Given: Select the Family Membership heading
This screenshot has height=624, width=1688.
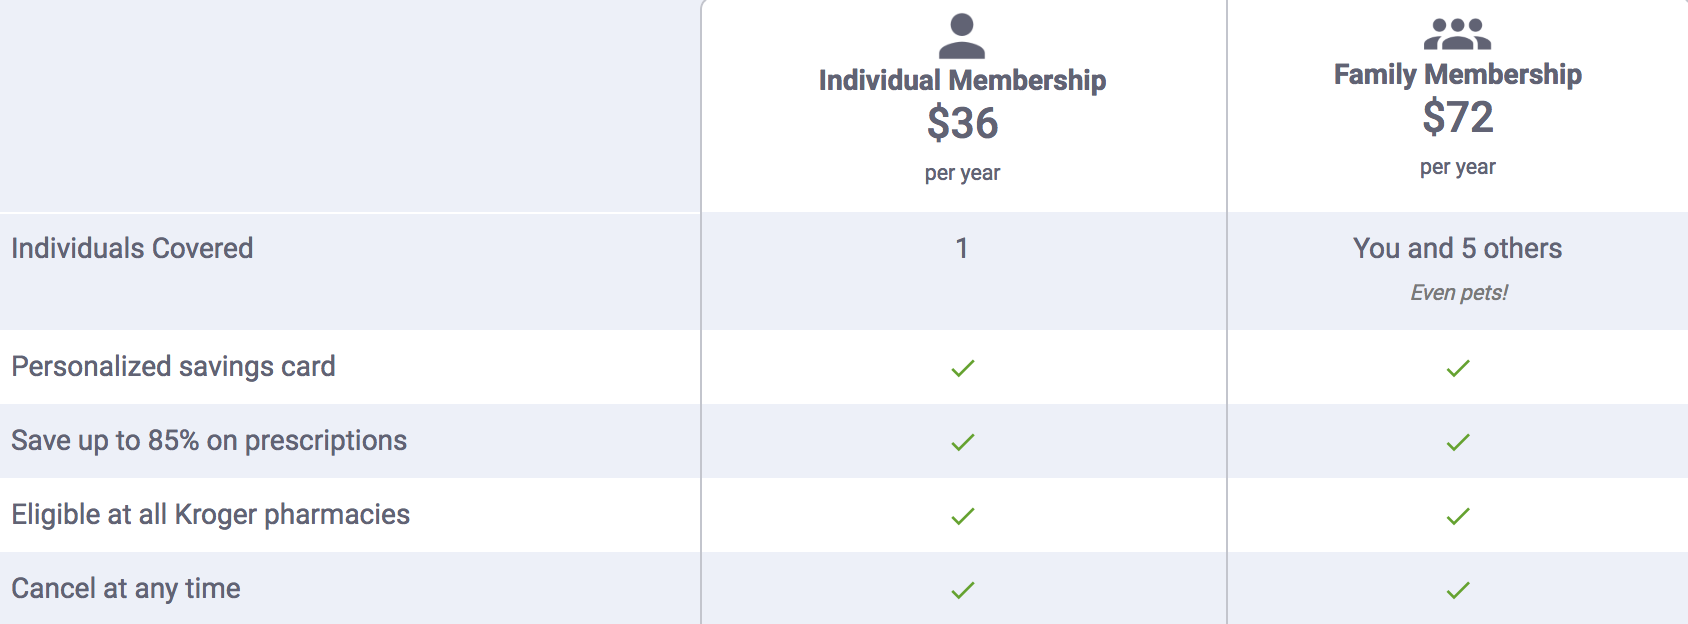Looking at the screenshot, I should click(x=1457, y=74).
